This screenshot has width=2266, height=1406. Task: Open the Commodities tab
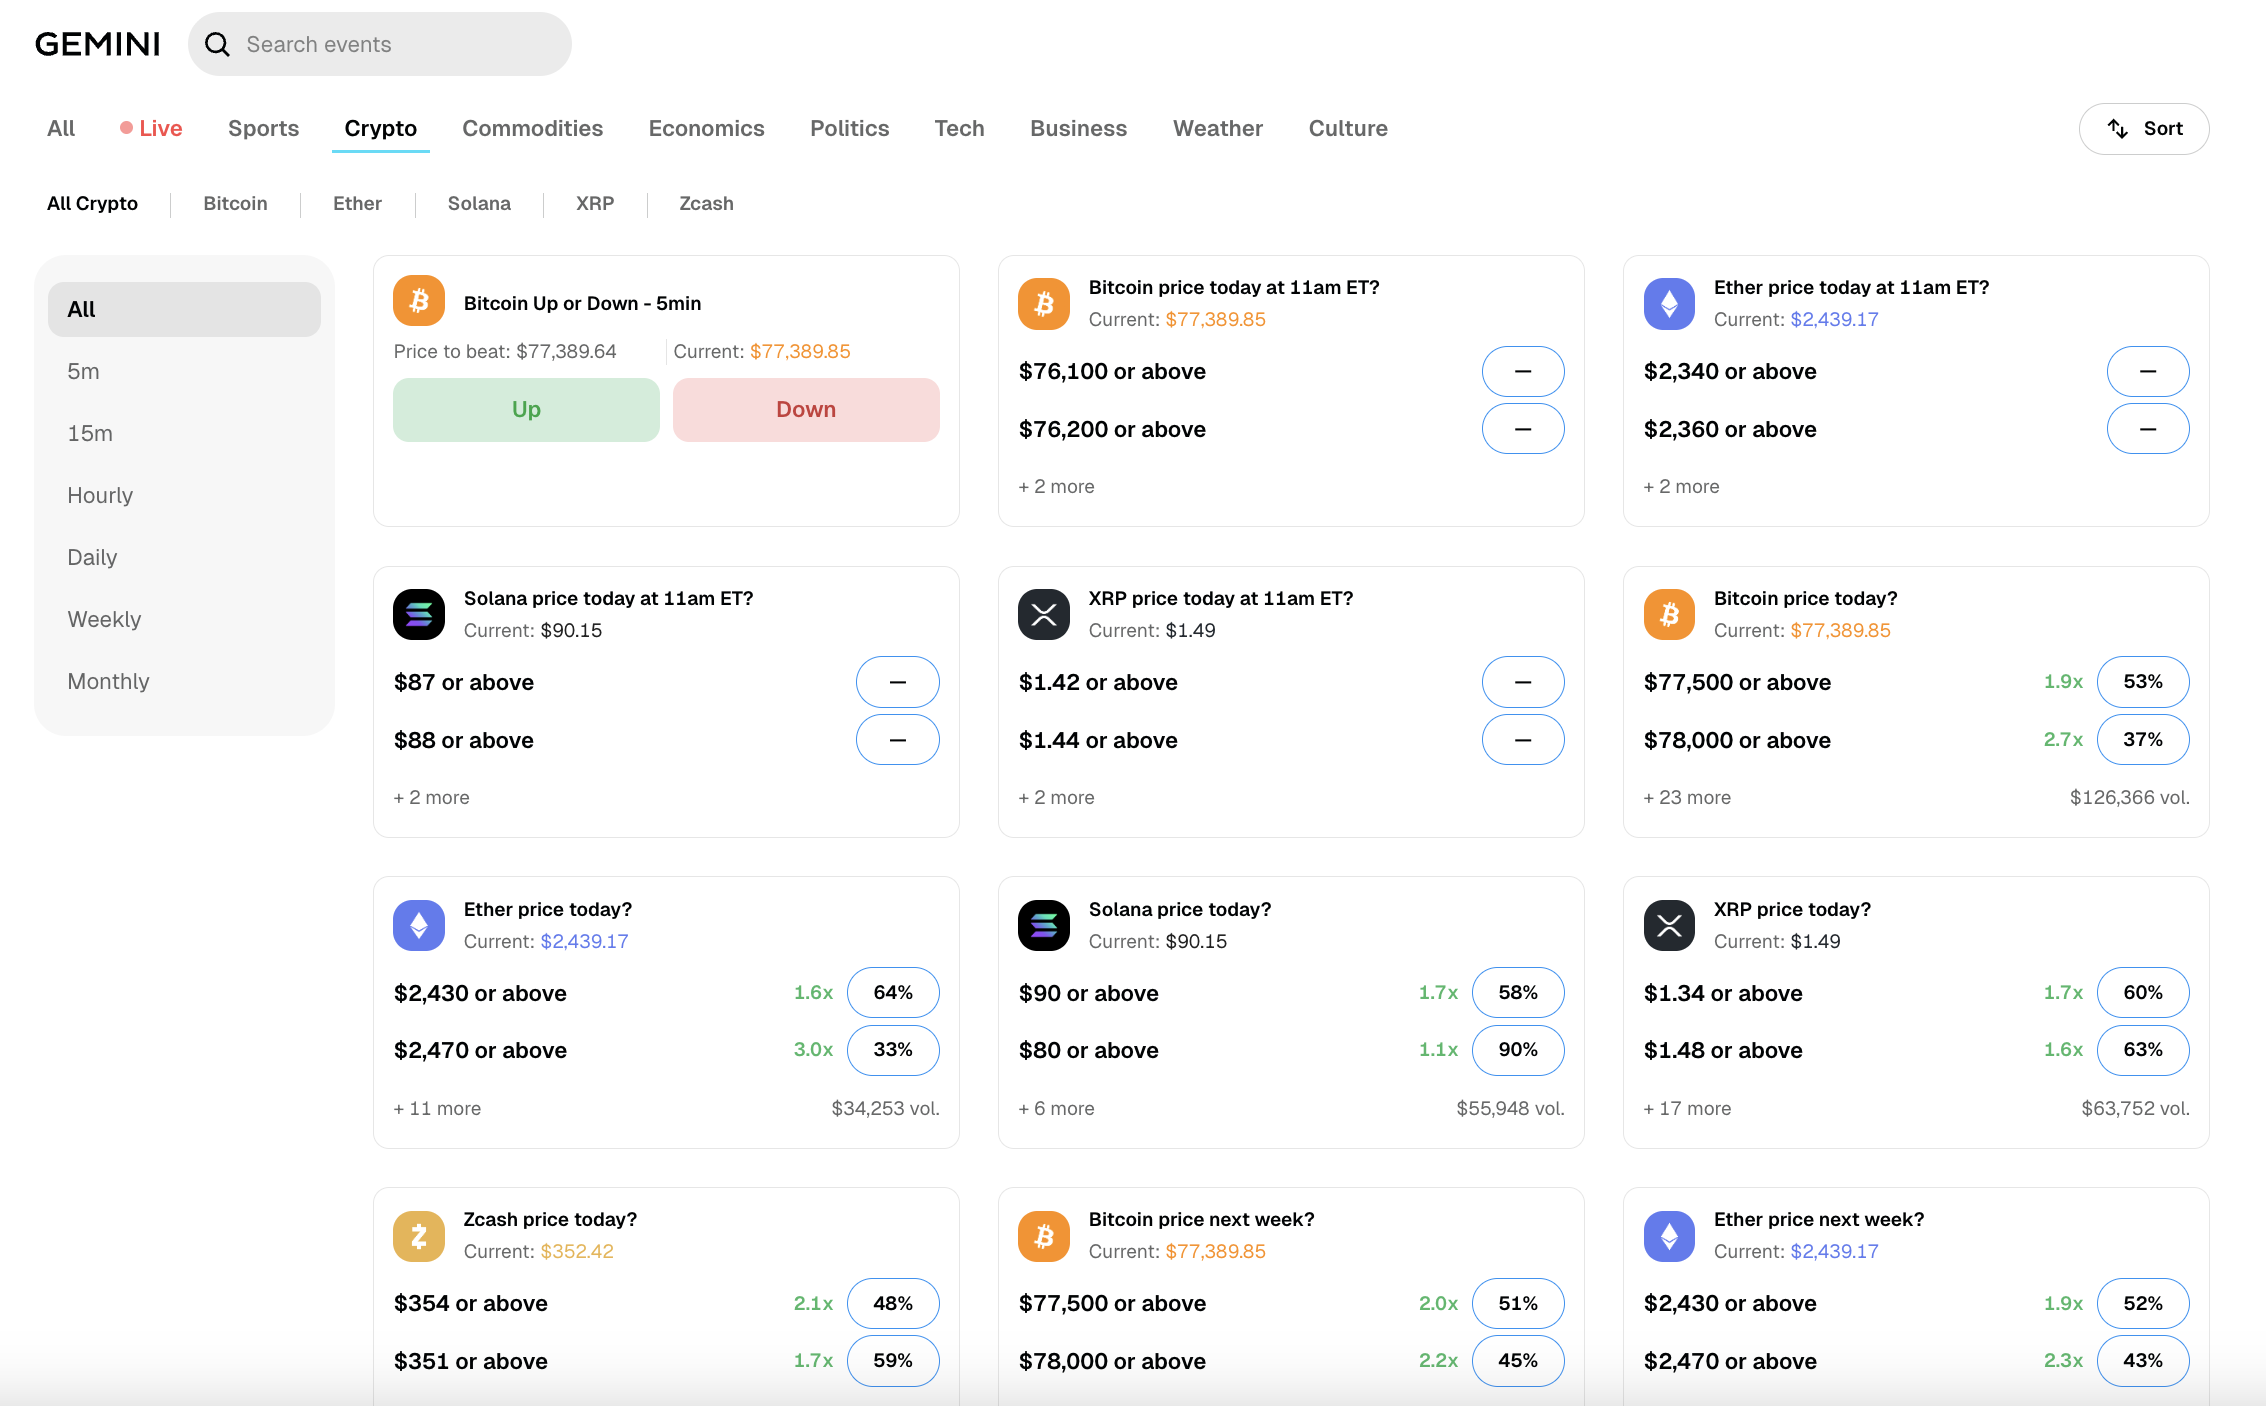click(532, 128)
